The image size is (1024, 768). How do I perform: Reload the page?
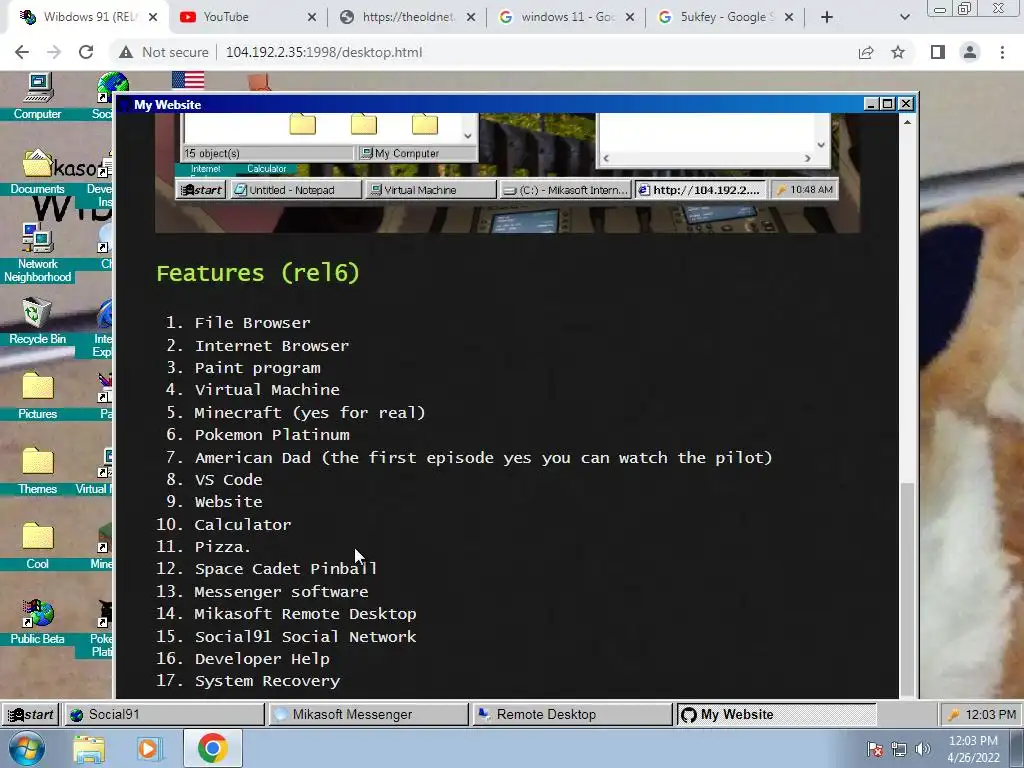[86, 52]
